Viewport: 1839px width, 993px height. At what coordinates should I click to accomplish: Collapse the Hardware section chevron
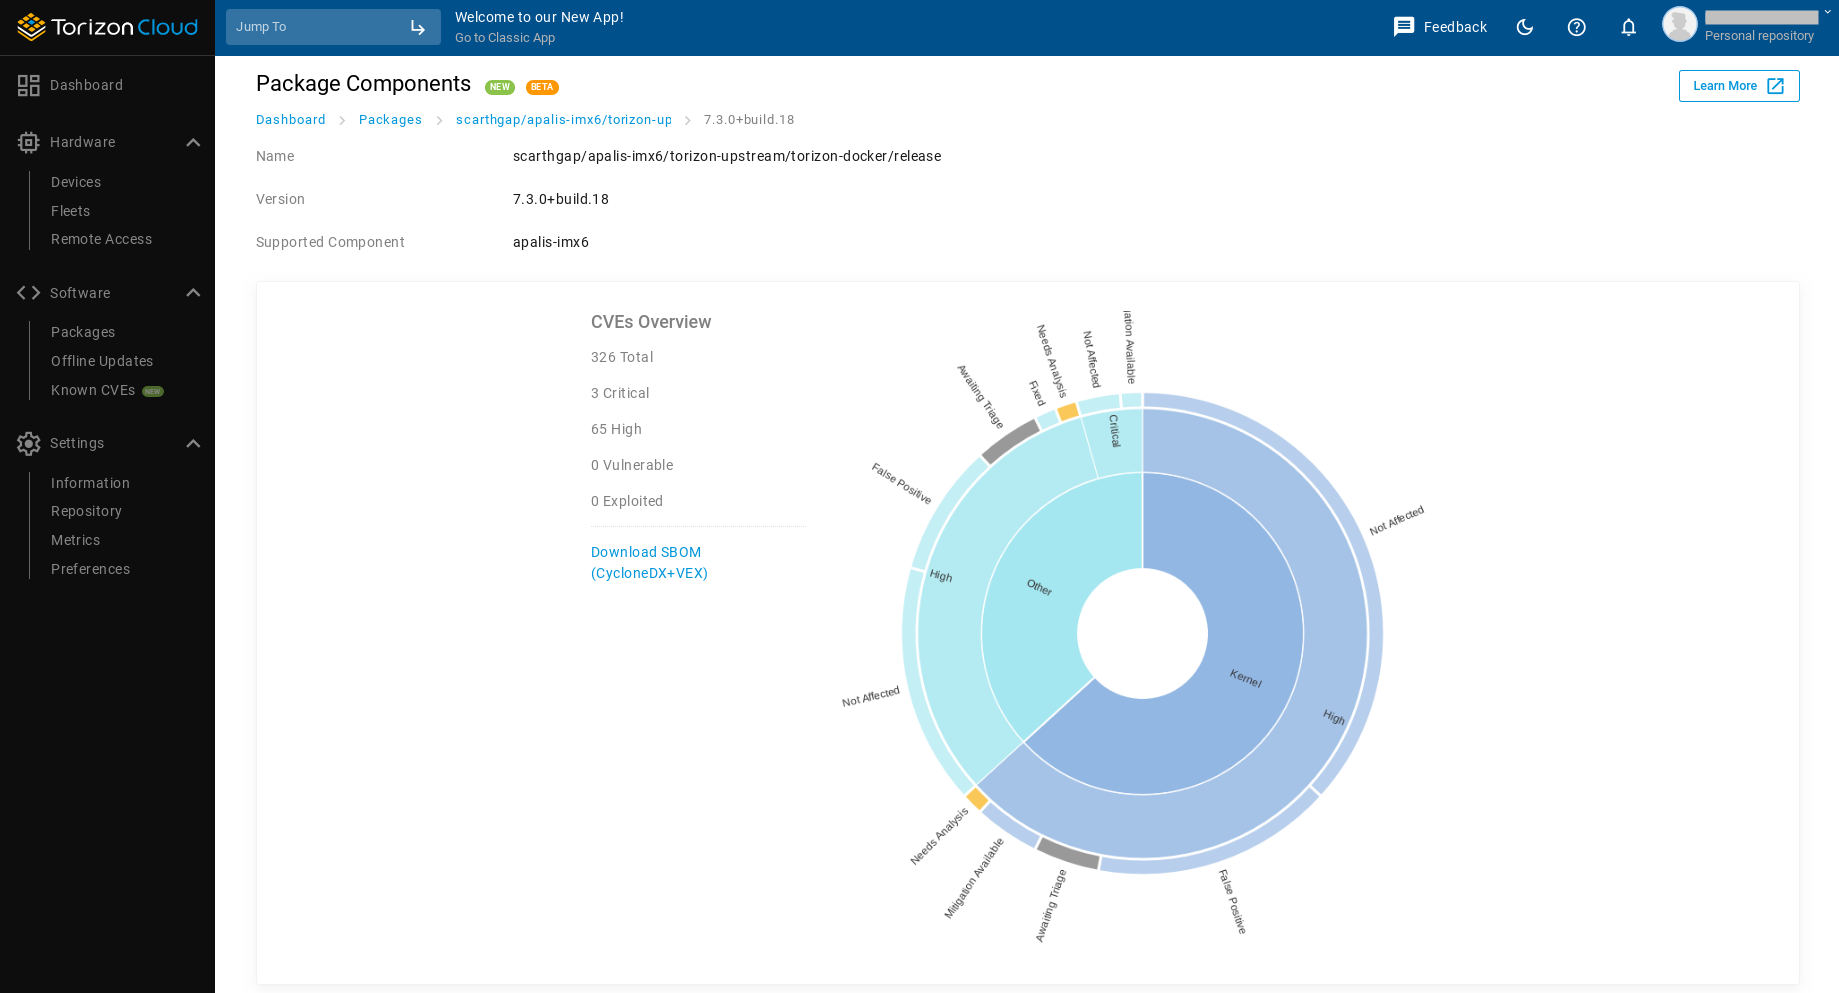pyautogui.click(x=193, y=143)
